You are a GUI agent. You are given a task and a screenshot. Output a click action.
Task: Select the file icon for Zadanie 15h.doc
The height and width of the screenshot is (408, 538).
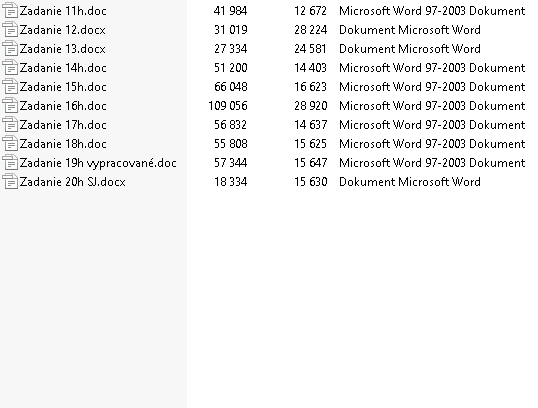(x=10, y=87)
